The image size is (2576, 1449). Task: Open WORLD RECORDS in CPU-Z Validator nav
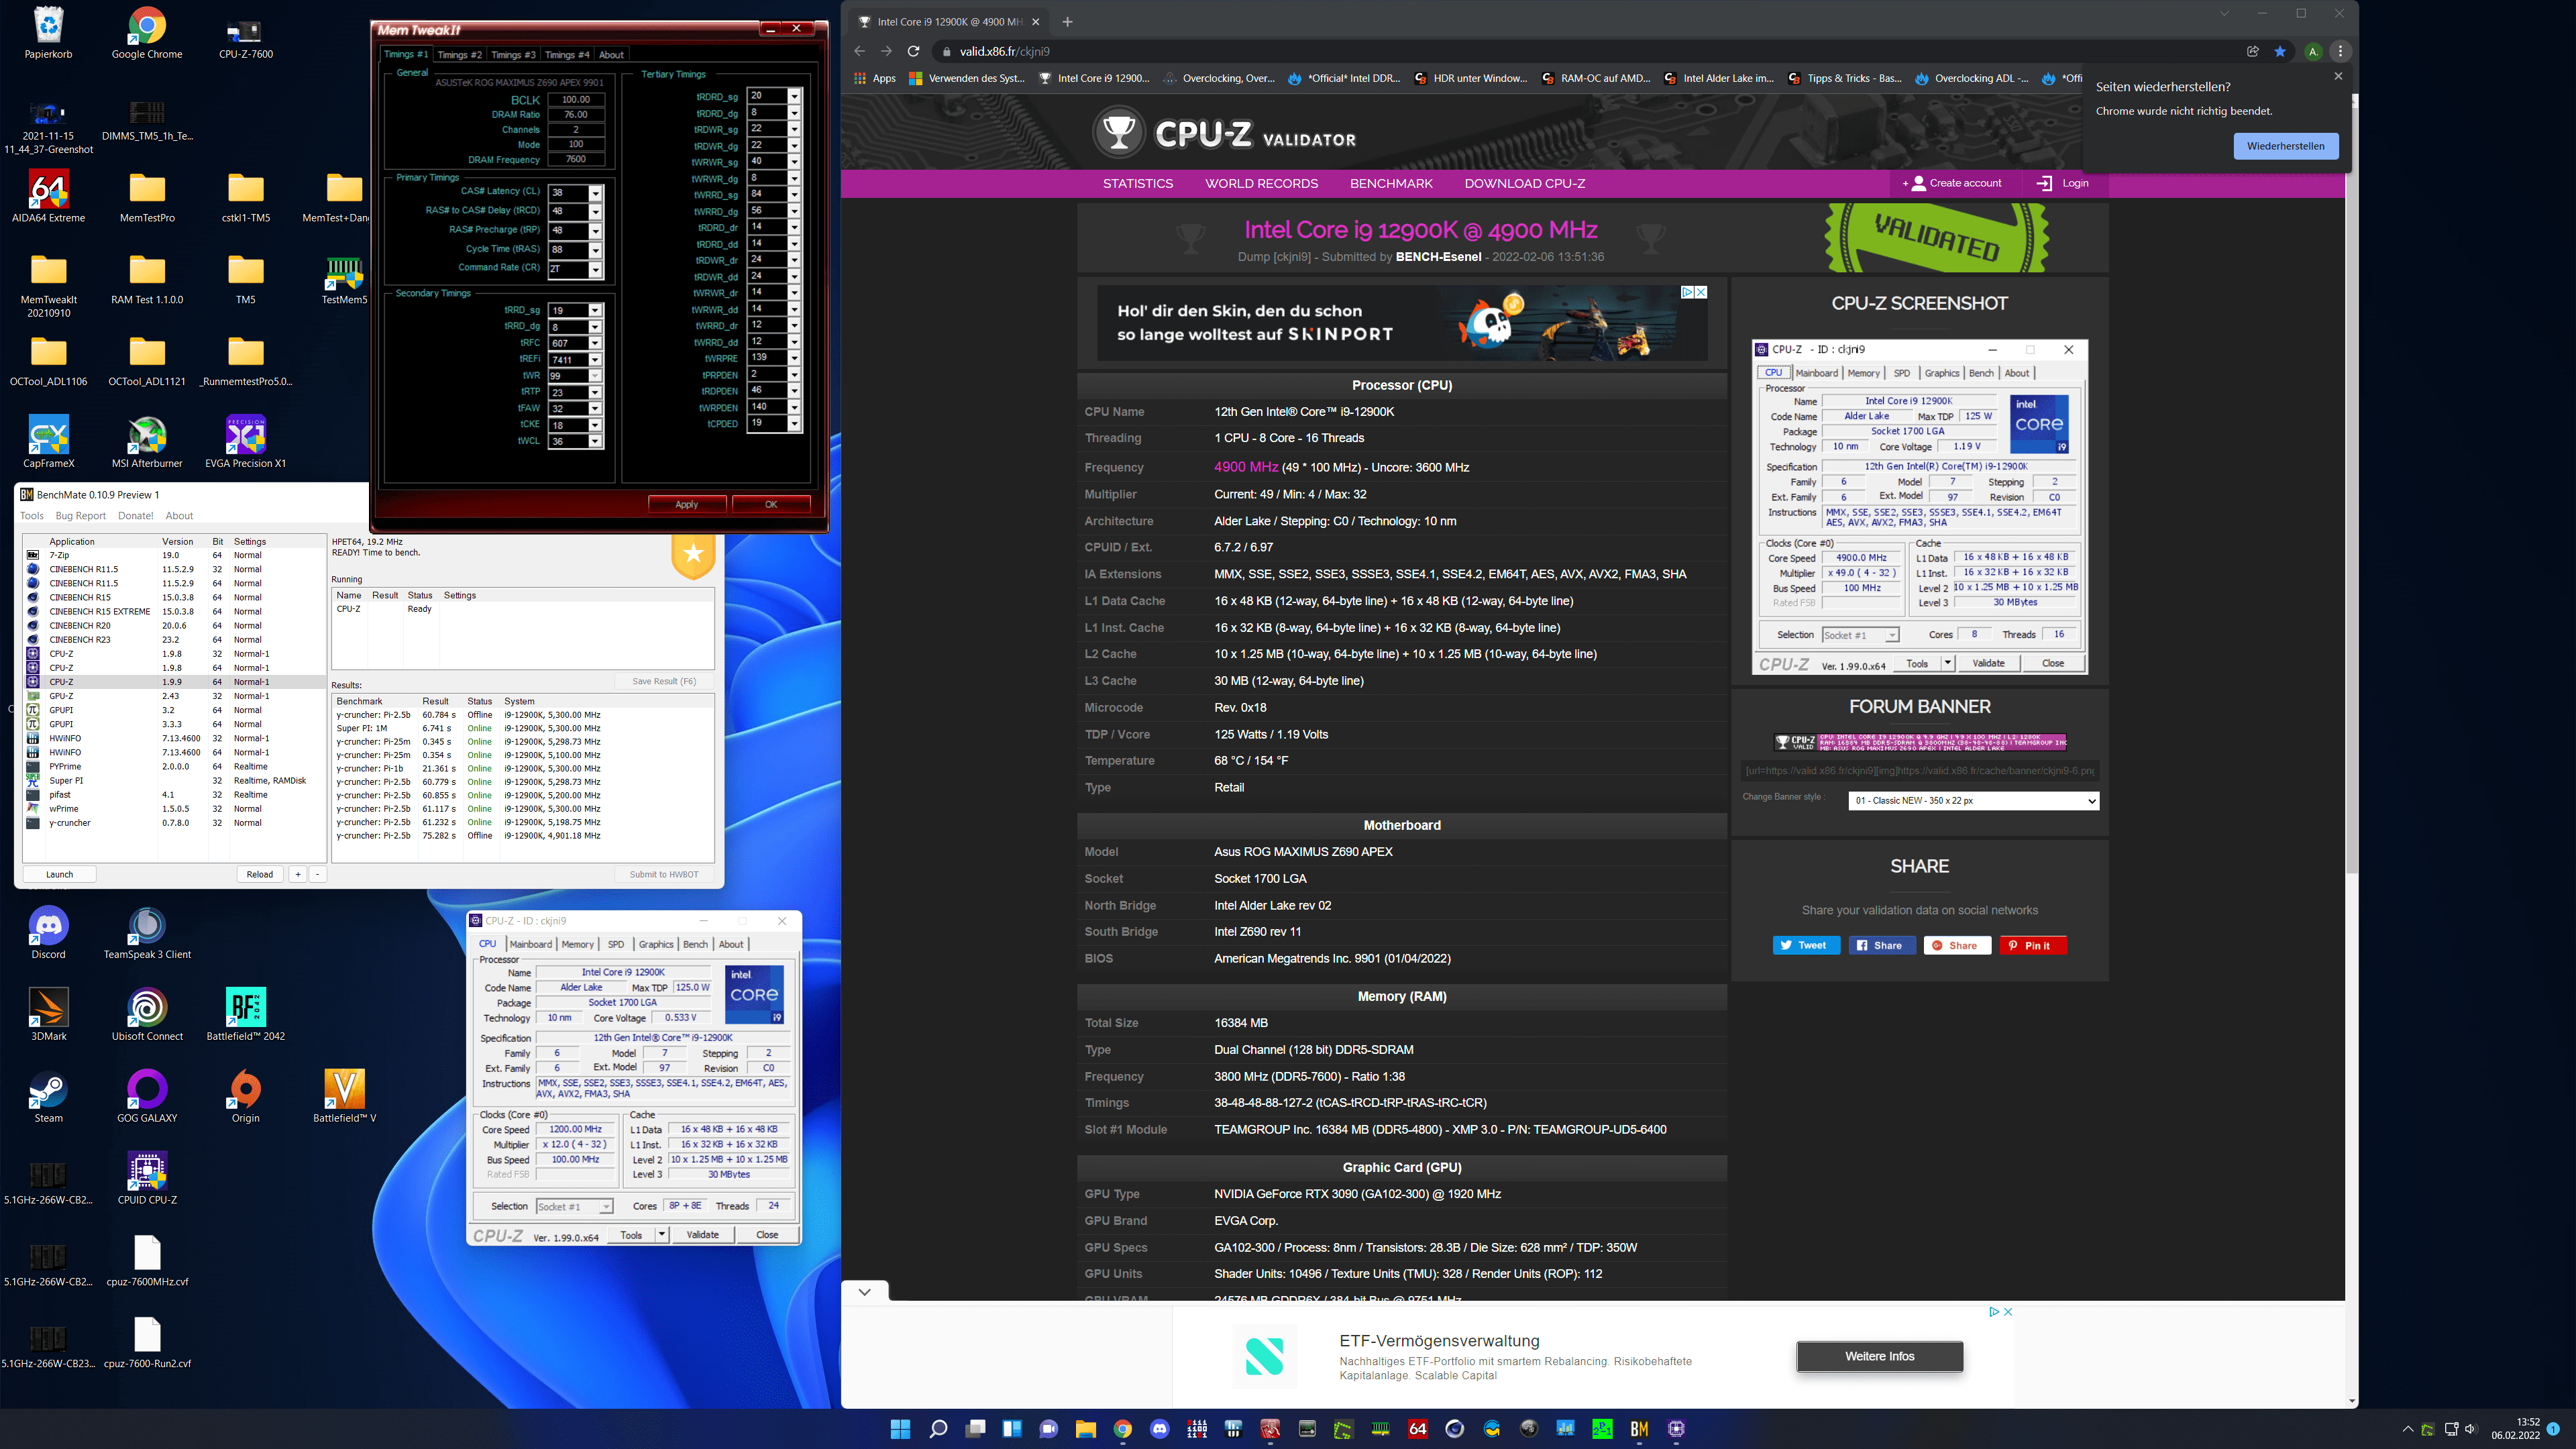(1261, 183)
